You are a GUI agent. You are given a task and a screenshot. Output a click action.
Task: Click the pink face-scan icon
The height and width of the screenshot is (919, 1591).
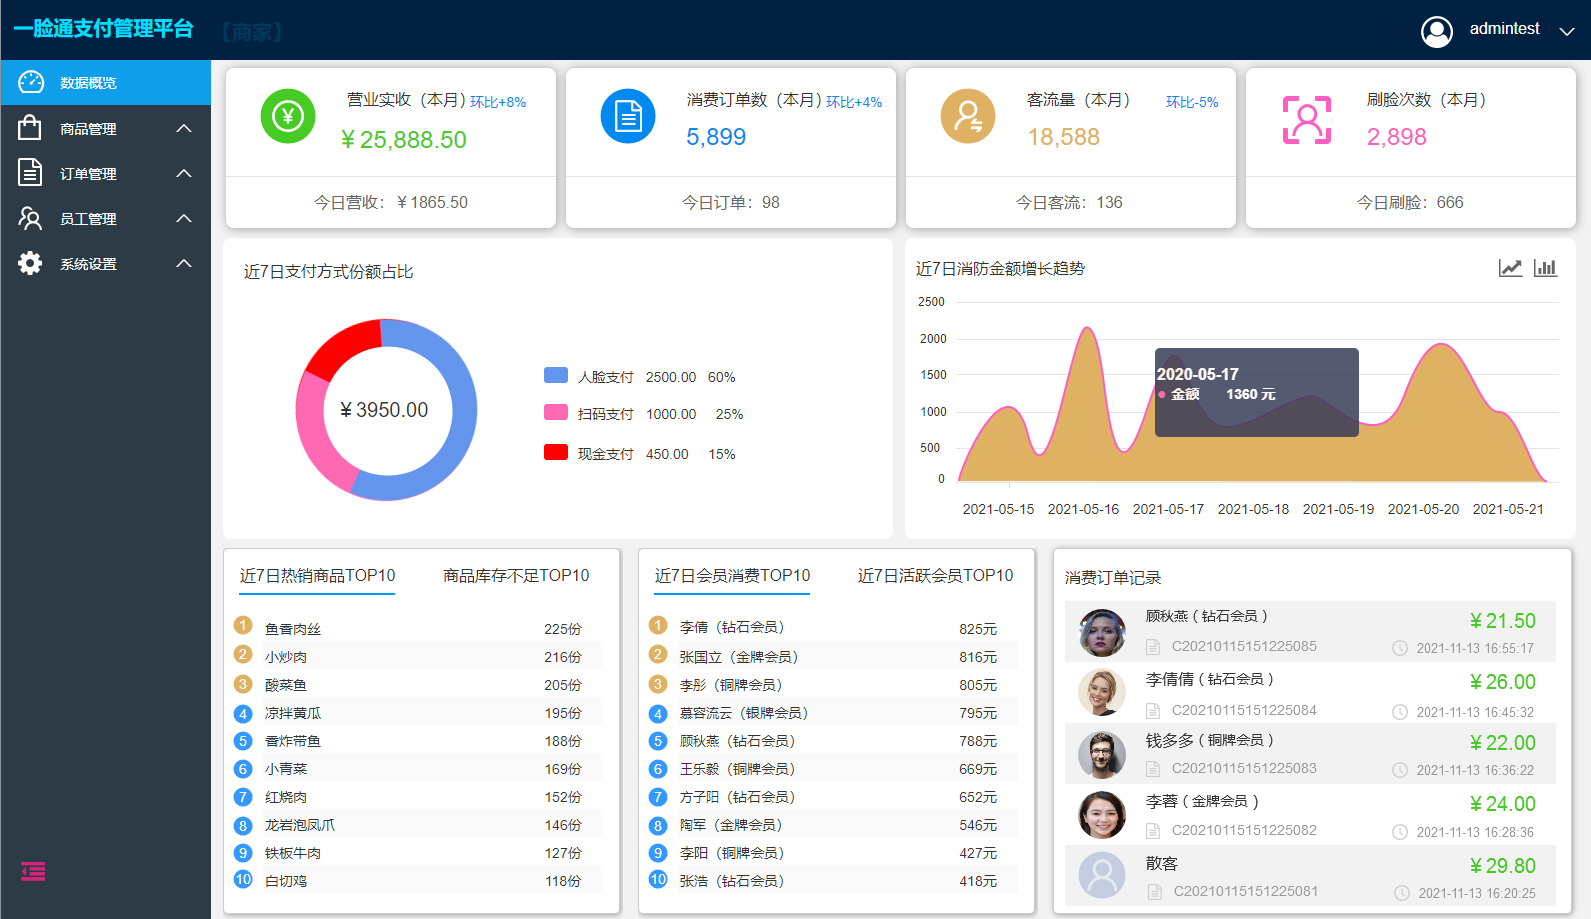point(1307,120)
